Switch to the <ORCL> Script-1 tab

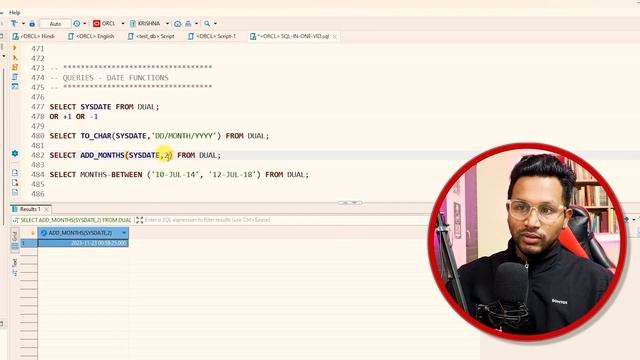pos(212,36)
